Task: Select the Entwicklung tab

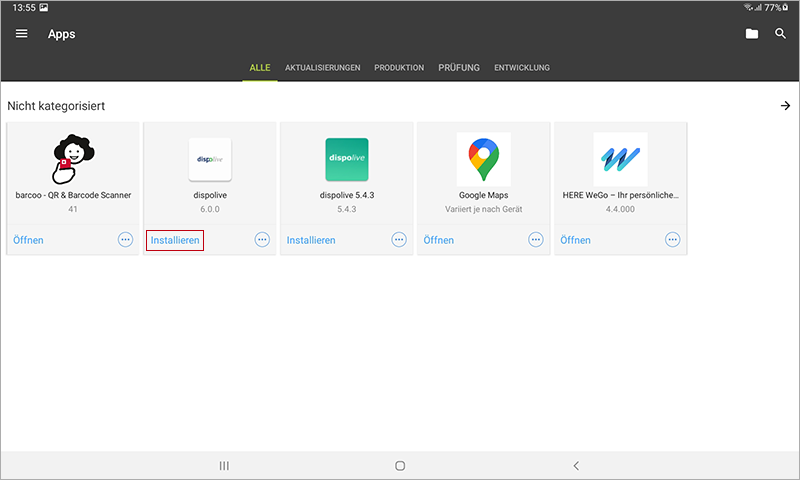Action: [x=522, y=68]
